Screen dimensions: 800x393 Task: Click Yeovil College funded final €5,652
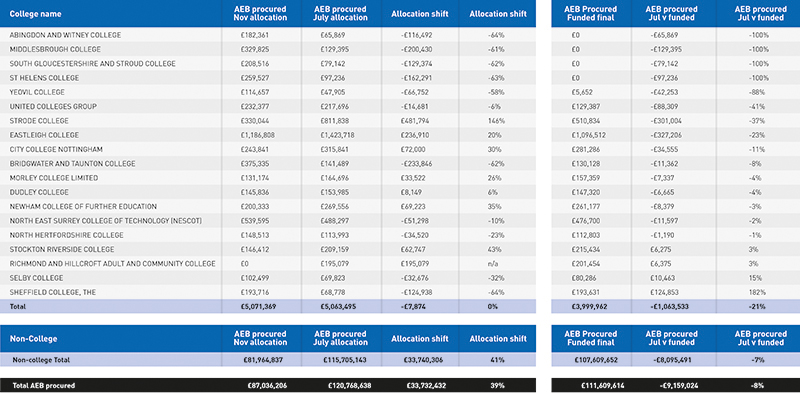click(581, 92)
